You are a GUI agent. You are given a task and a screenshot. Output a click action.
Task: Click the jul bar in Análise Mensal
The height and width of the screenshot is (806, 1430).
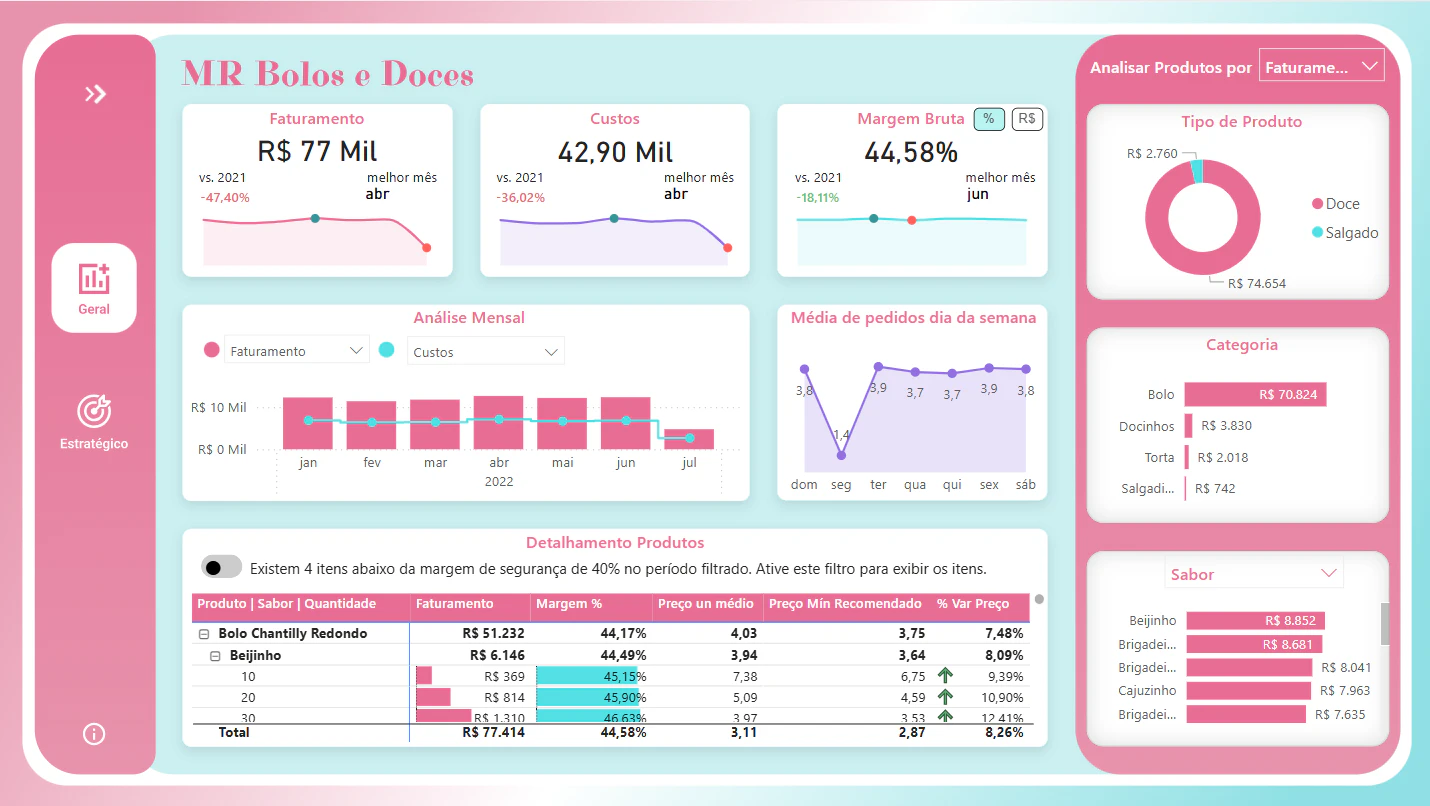click(689, 439)
